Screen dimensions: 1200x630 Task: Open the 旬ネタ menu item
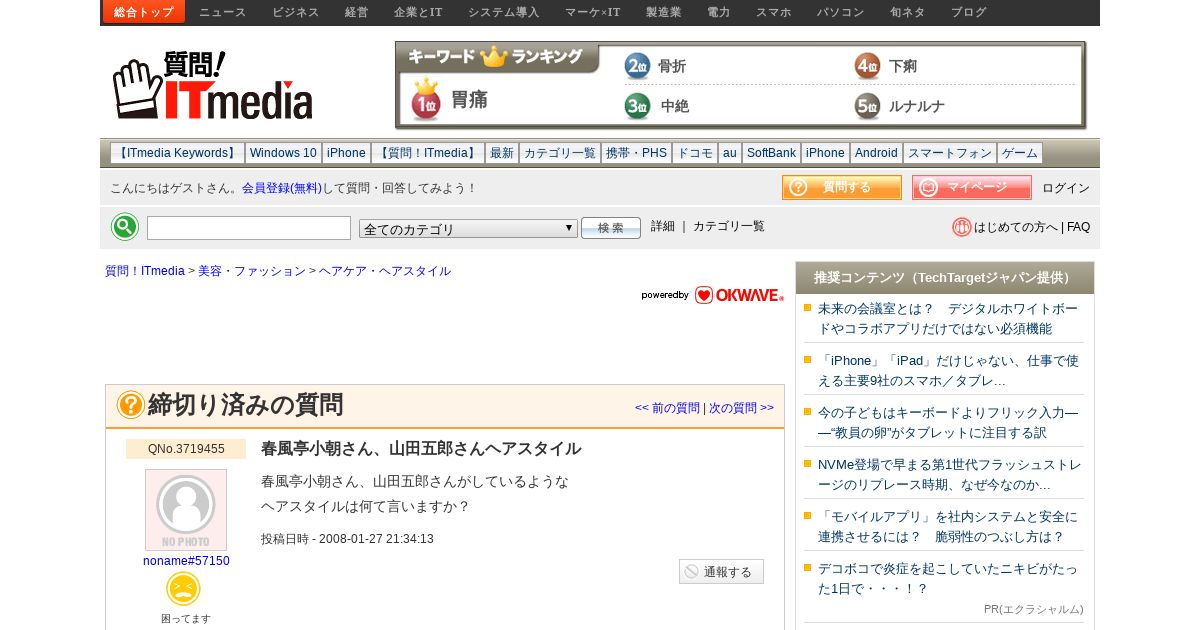click(908, 12)
